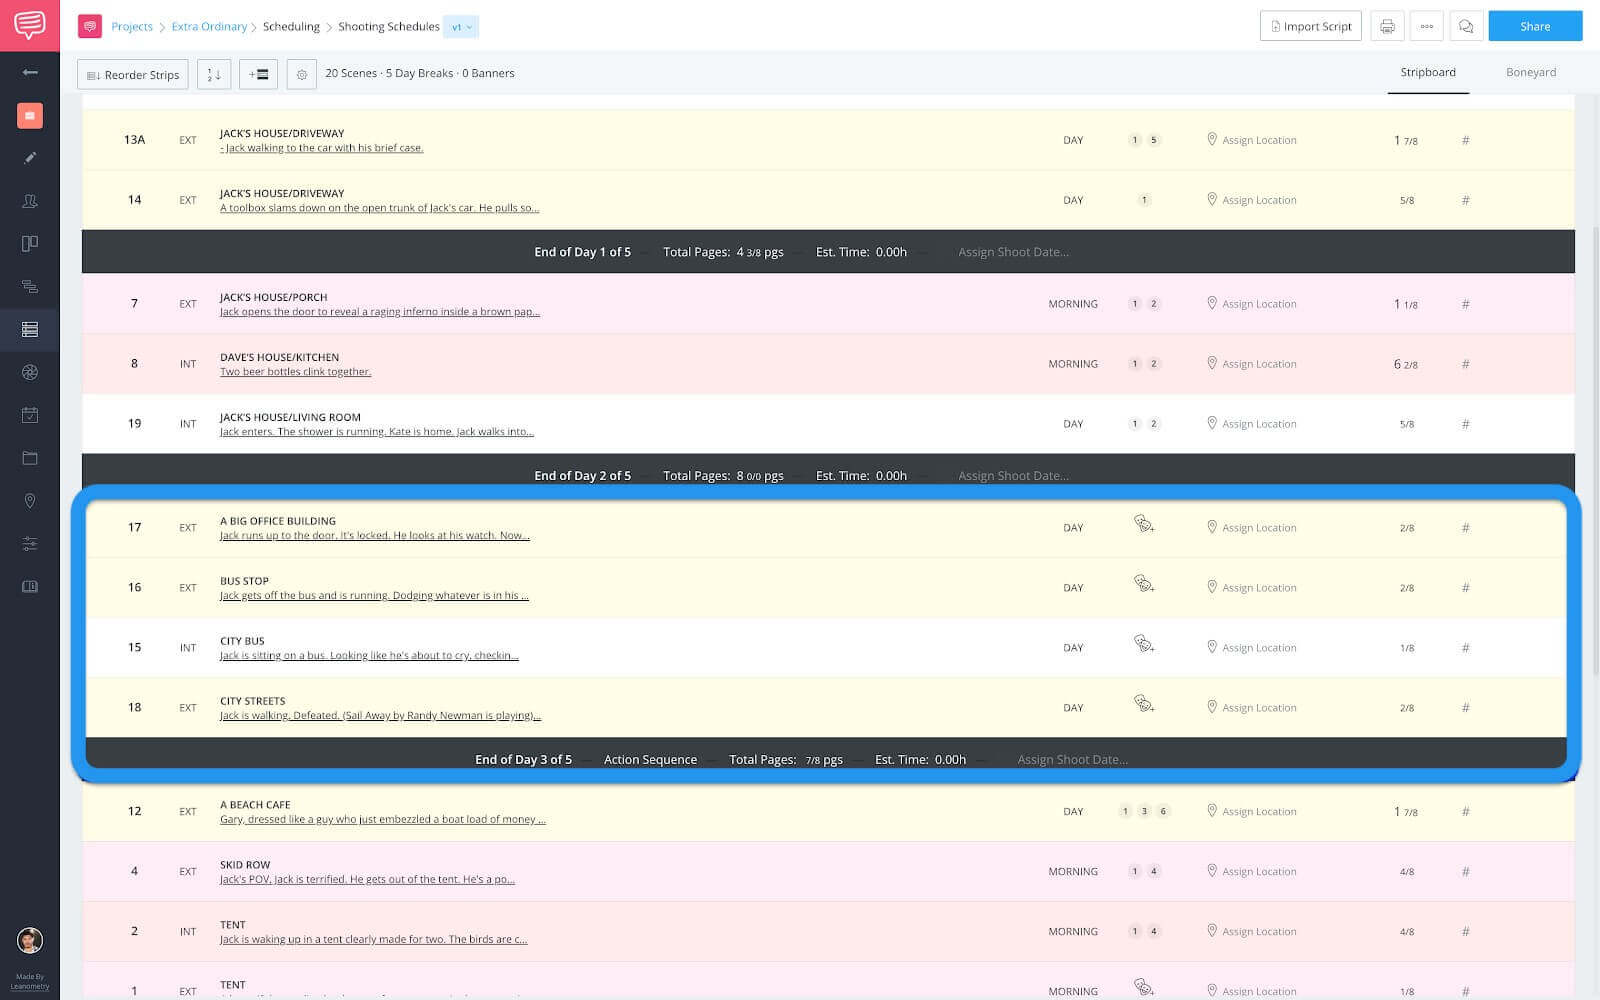Click the Projects breadcrumb

[132, 27]
